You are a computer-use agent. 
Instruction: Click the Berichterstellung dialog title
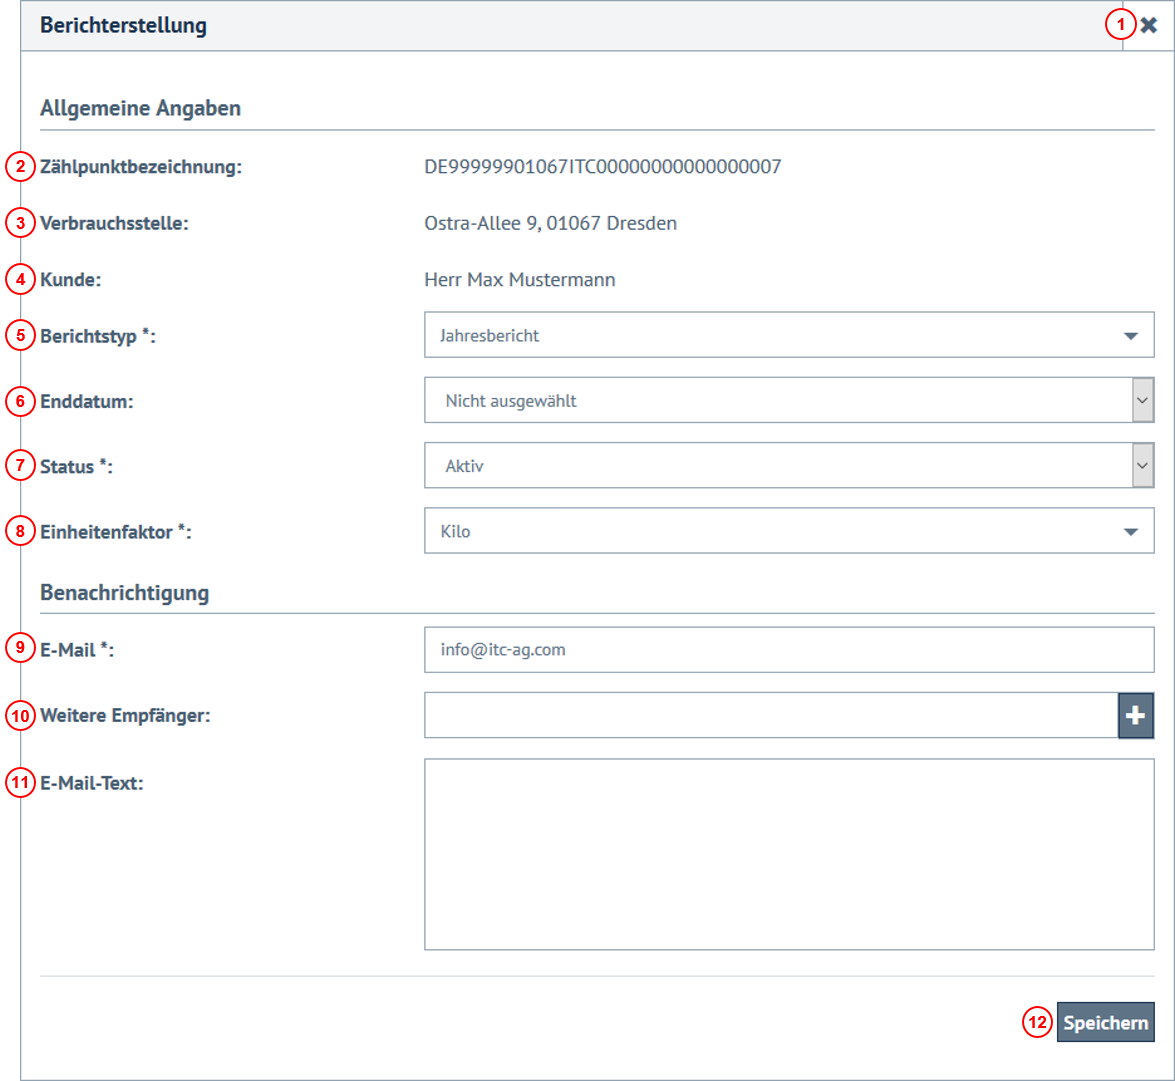tap(123, 26)
